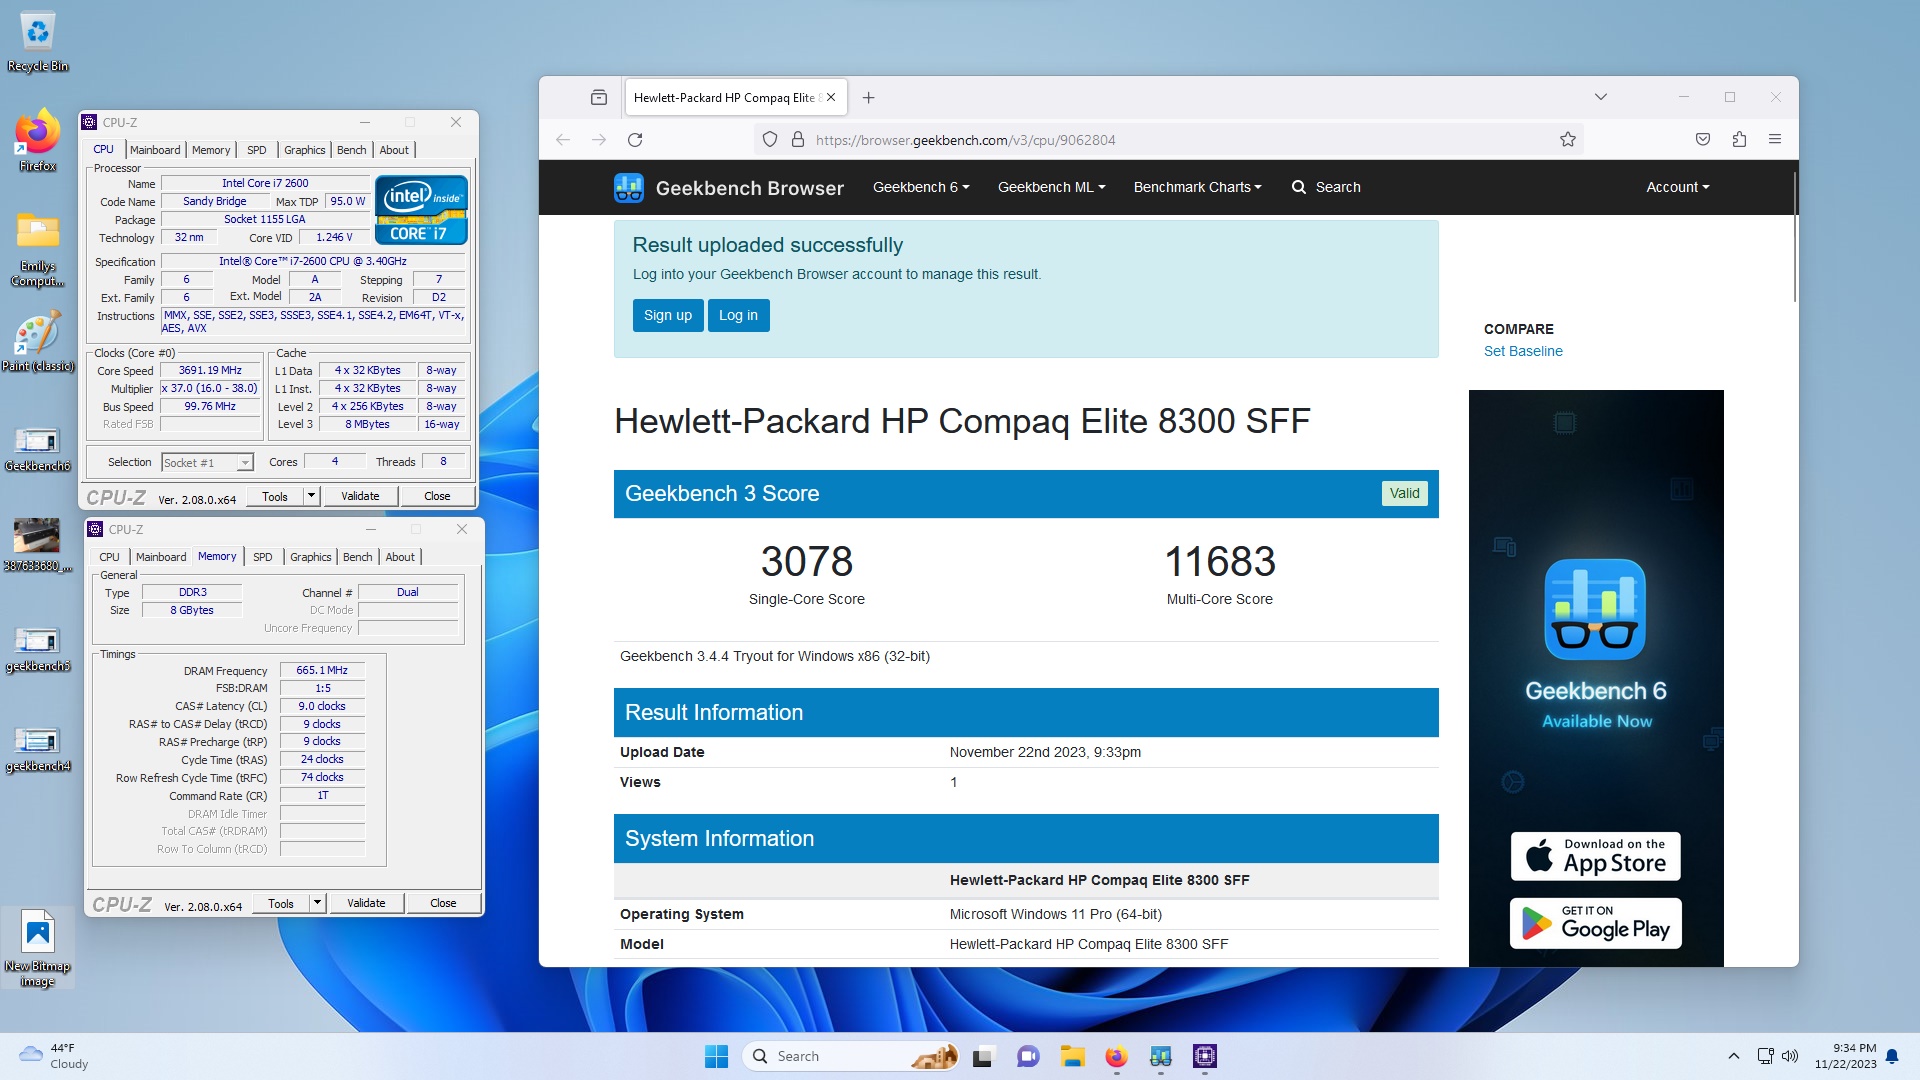Click the Geekbench Search nav link
Image resolution: width=1920 pixels, height=1080 pixels.
[x=1326, y=187]
